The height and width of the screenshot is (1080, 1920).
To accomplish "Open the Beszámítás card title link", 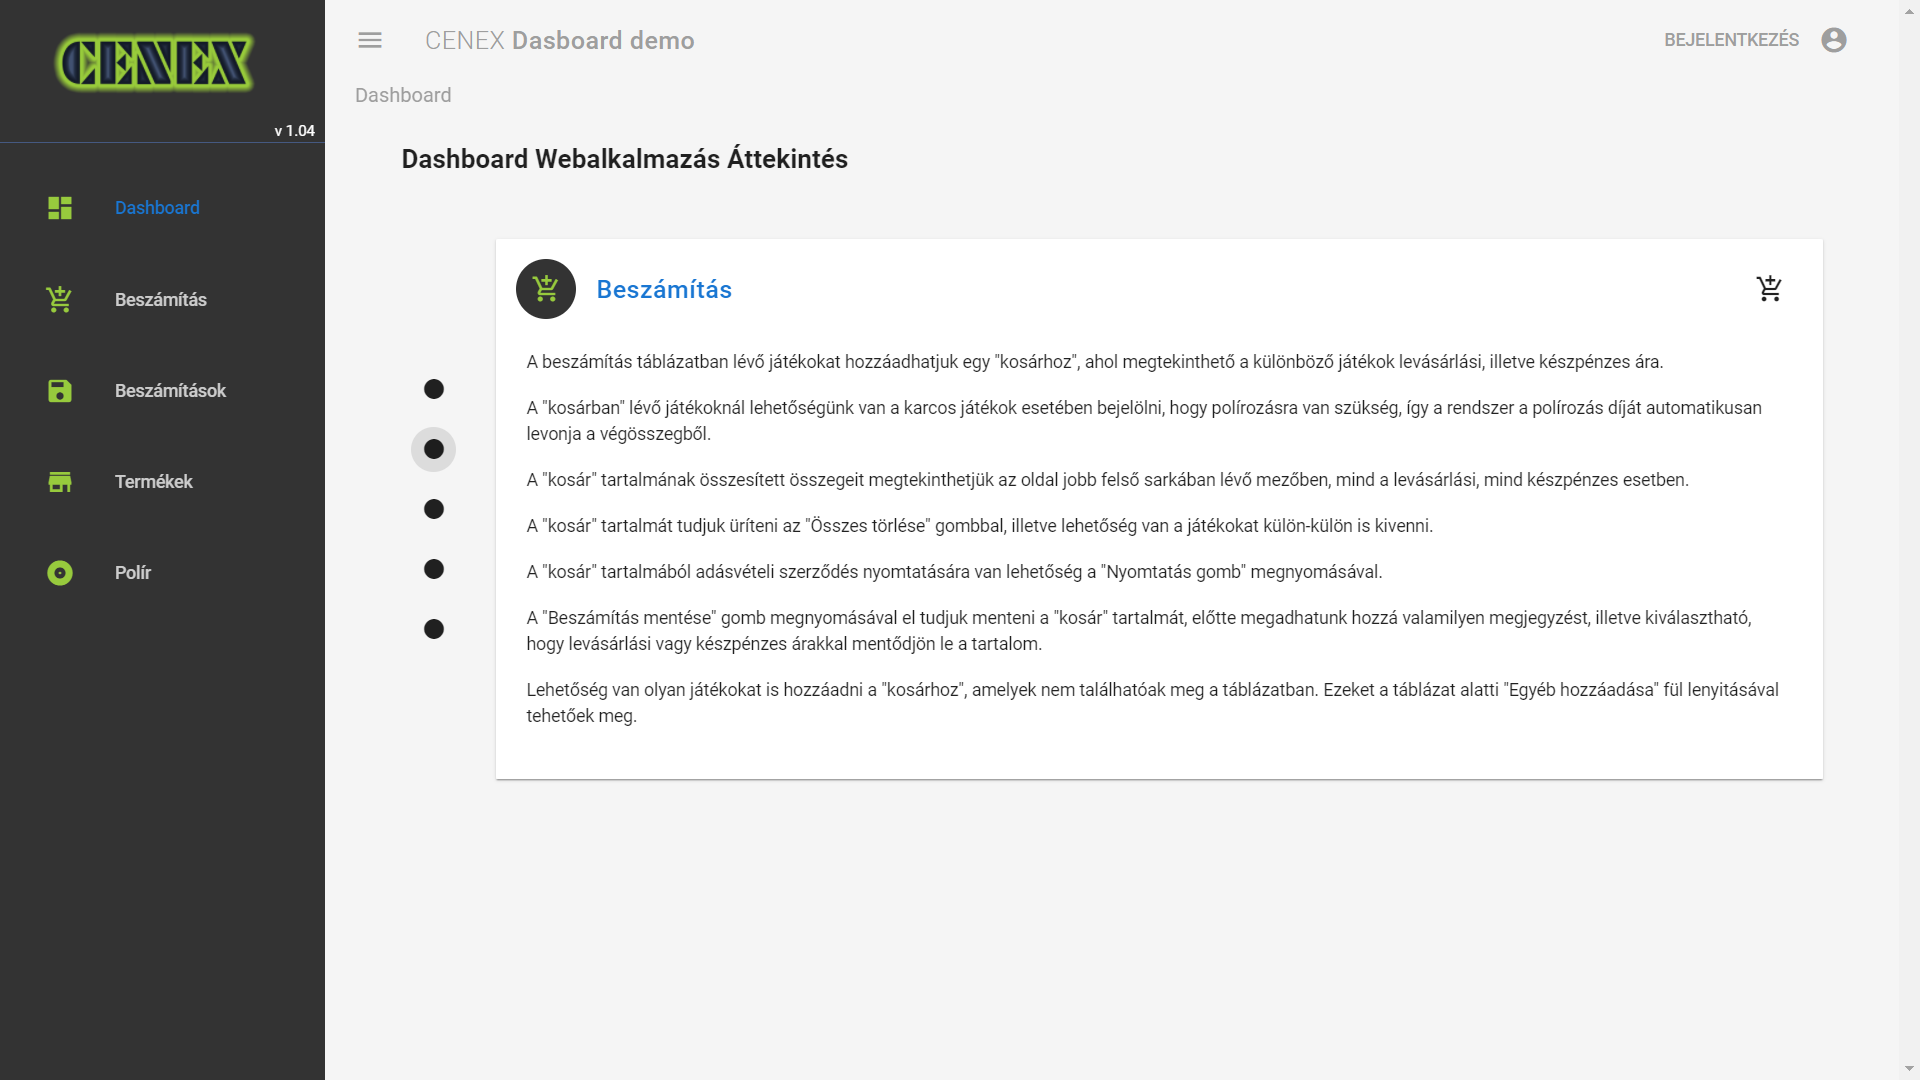I will [664, 290].
